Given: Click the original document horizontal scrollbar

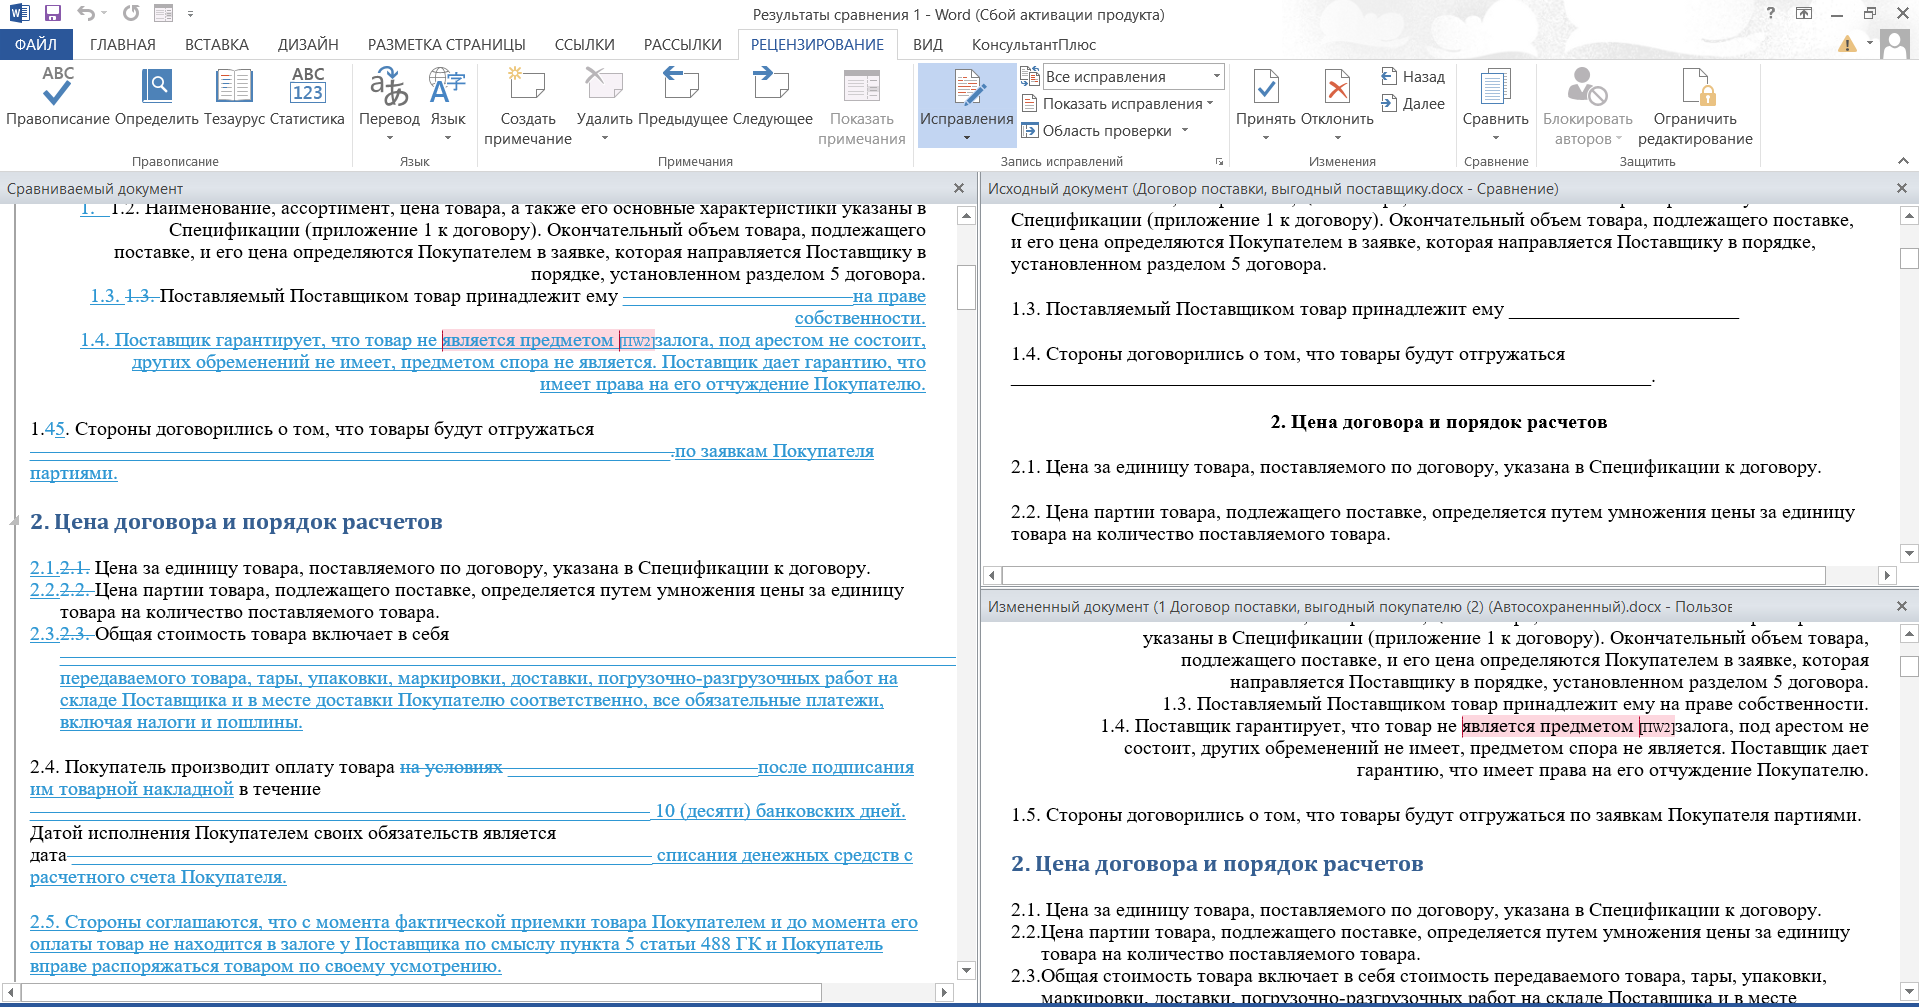Looking at the screenshot, I should tap(1414, 575).
